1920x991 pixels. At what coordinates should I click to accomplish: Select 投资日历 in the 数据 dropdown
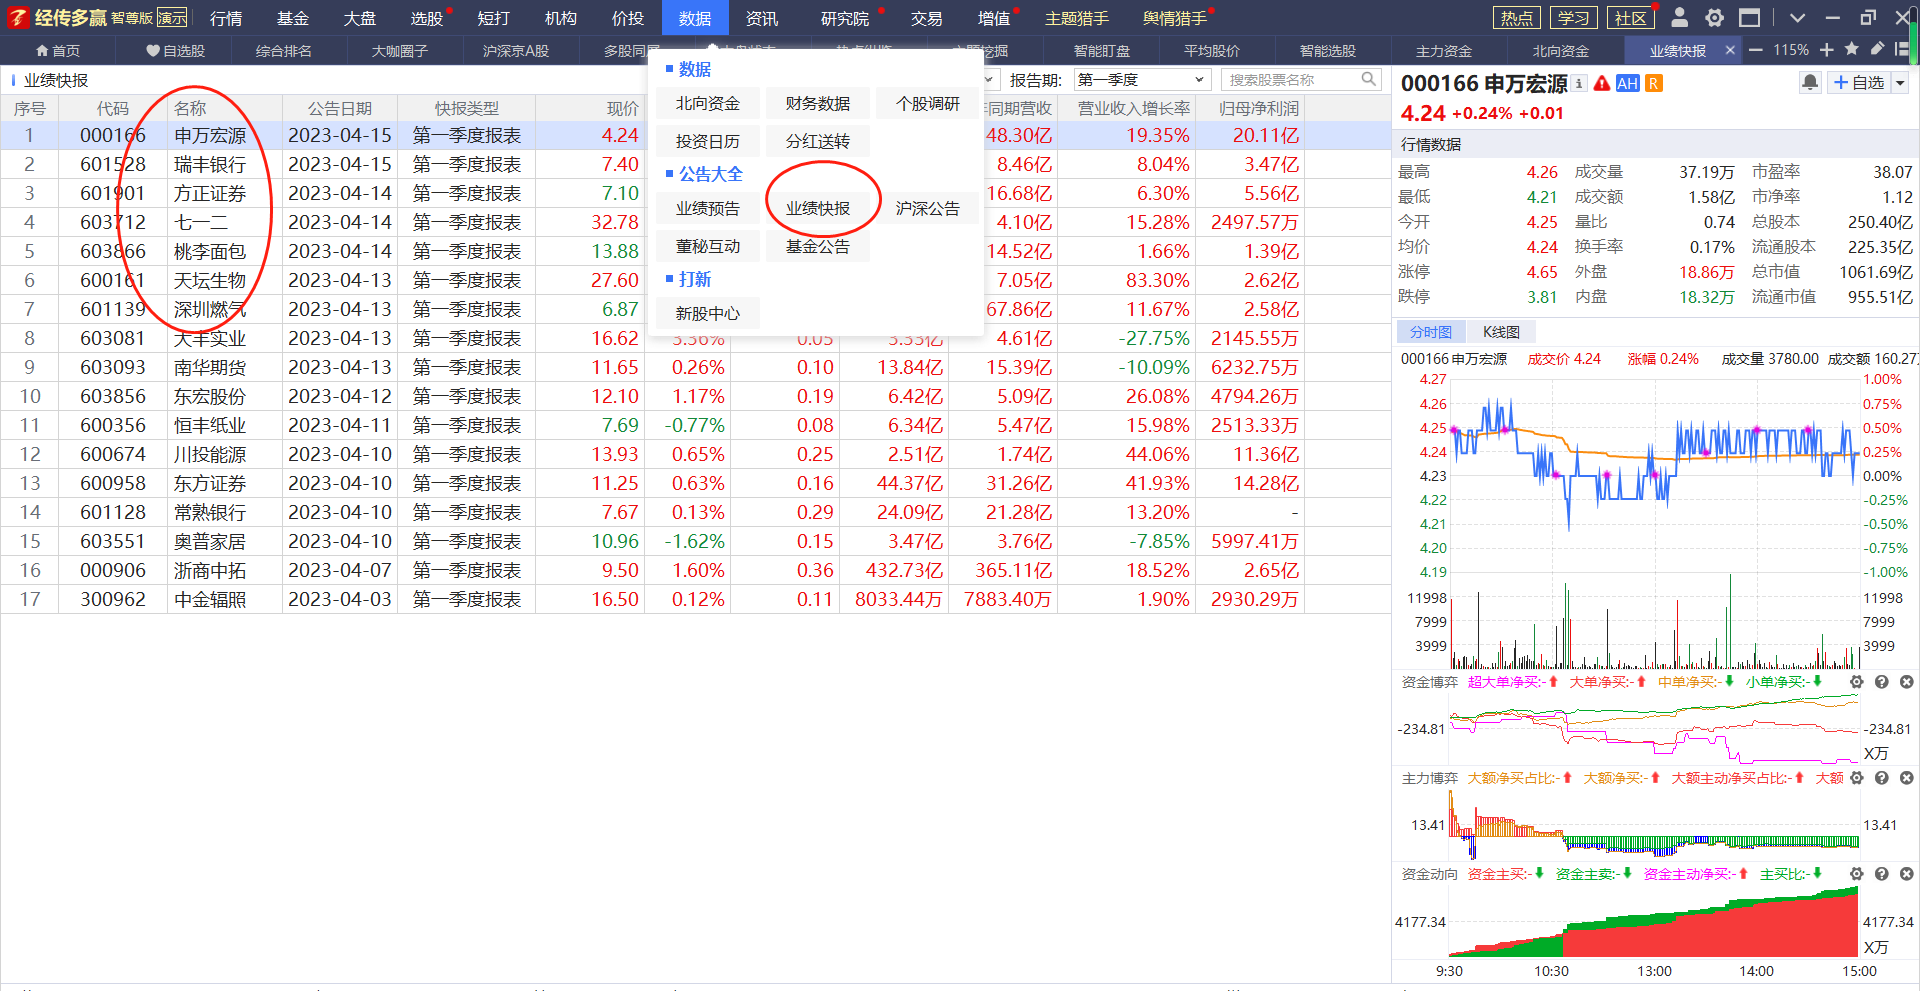(708, 141)
